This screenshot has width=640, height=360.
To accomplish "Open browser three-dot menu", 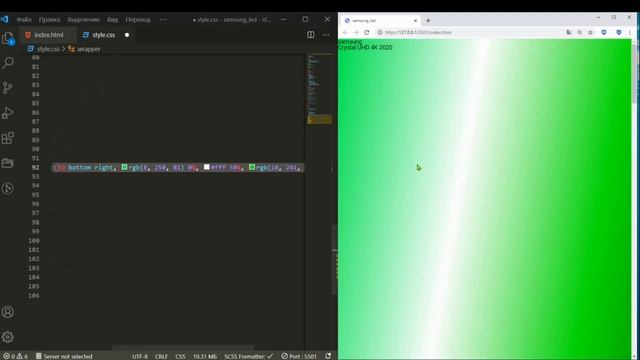I will [x=630, y=32].
